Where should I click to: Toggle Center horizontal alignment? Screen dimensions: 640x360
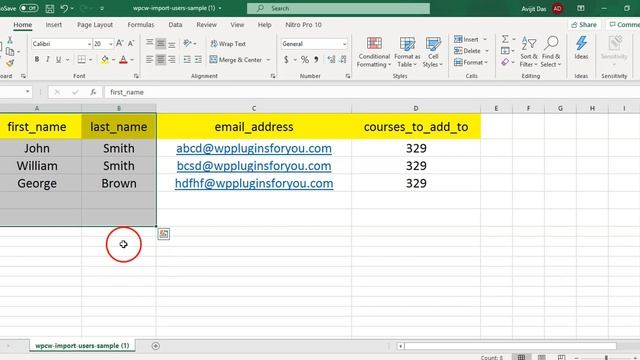tap(161, 60)
